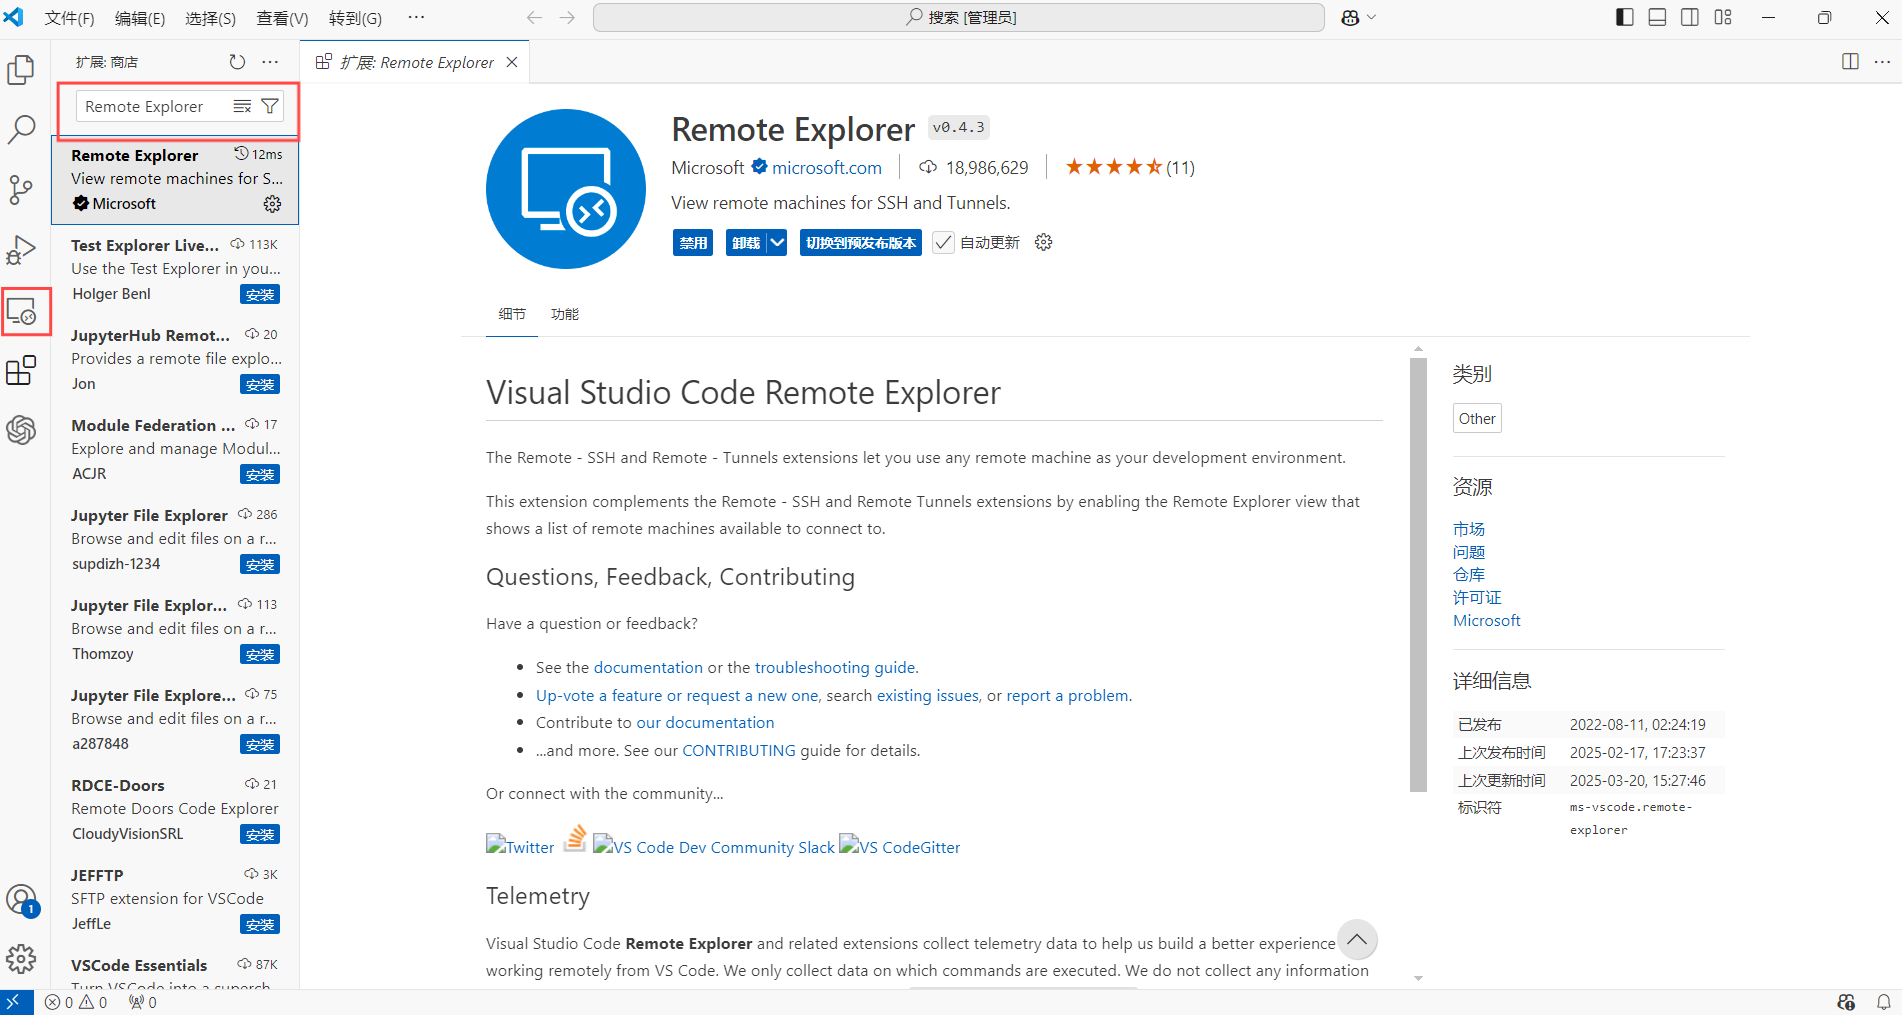Viewport: 1902px width, 1015px height.
Task: Clear extensions search results icon
Action: pyautogui.click(x=242, y=106)
